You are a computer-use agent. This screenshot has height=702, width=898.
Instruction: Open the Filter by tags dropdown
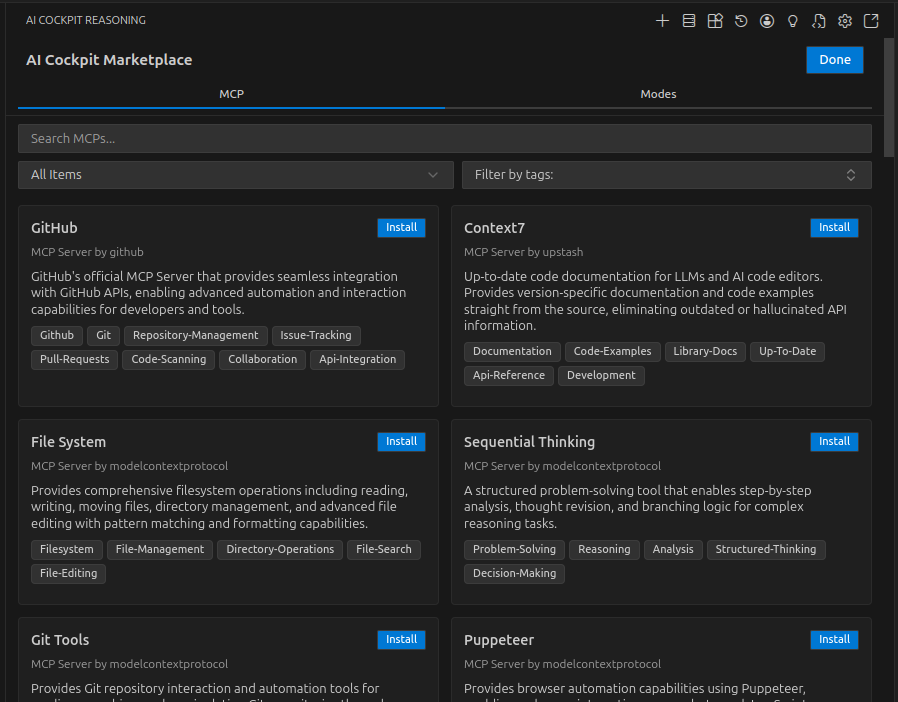click(x=666, y=175)
